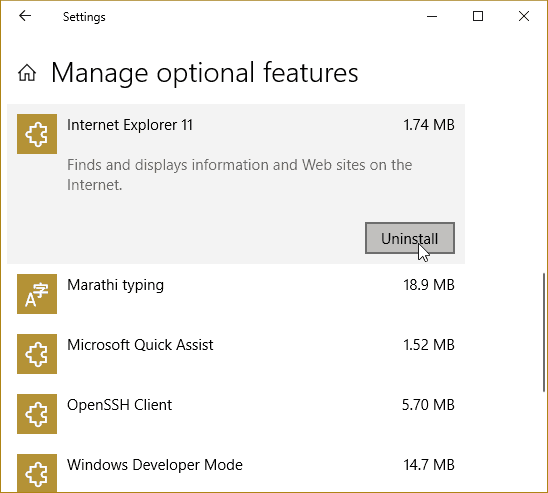Close the Settings window
Image resolution: width=548 pixels, height=493 pixels.
tap(524, 16)
